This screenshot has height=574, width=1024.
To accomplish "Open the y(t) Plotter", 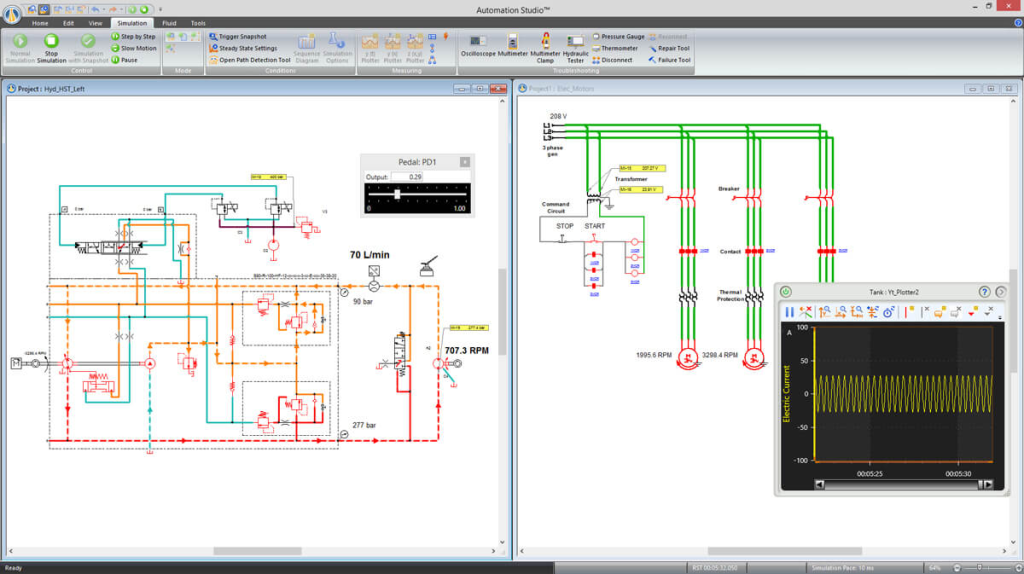I will [x=370, y=49].
